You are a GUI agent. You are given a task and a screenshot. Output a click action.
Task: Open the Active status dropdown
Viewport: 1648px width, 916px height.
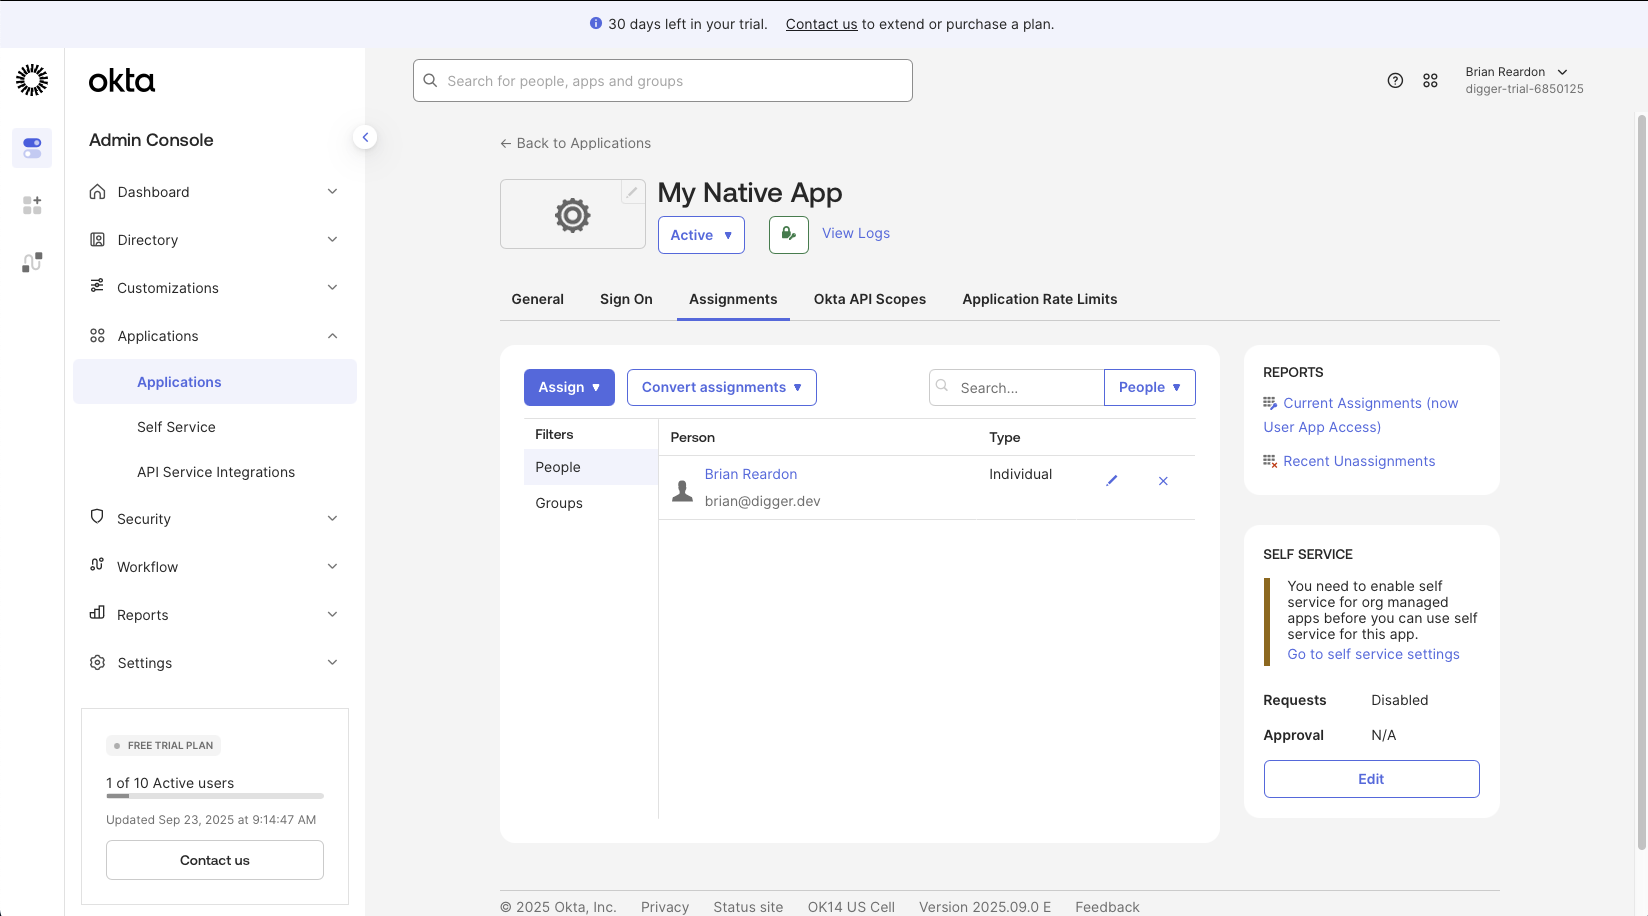[x=701, y=235]
